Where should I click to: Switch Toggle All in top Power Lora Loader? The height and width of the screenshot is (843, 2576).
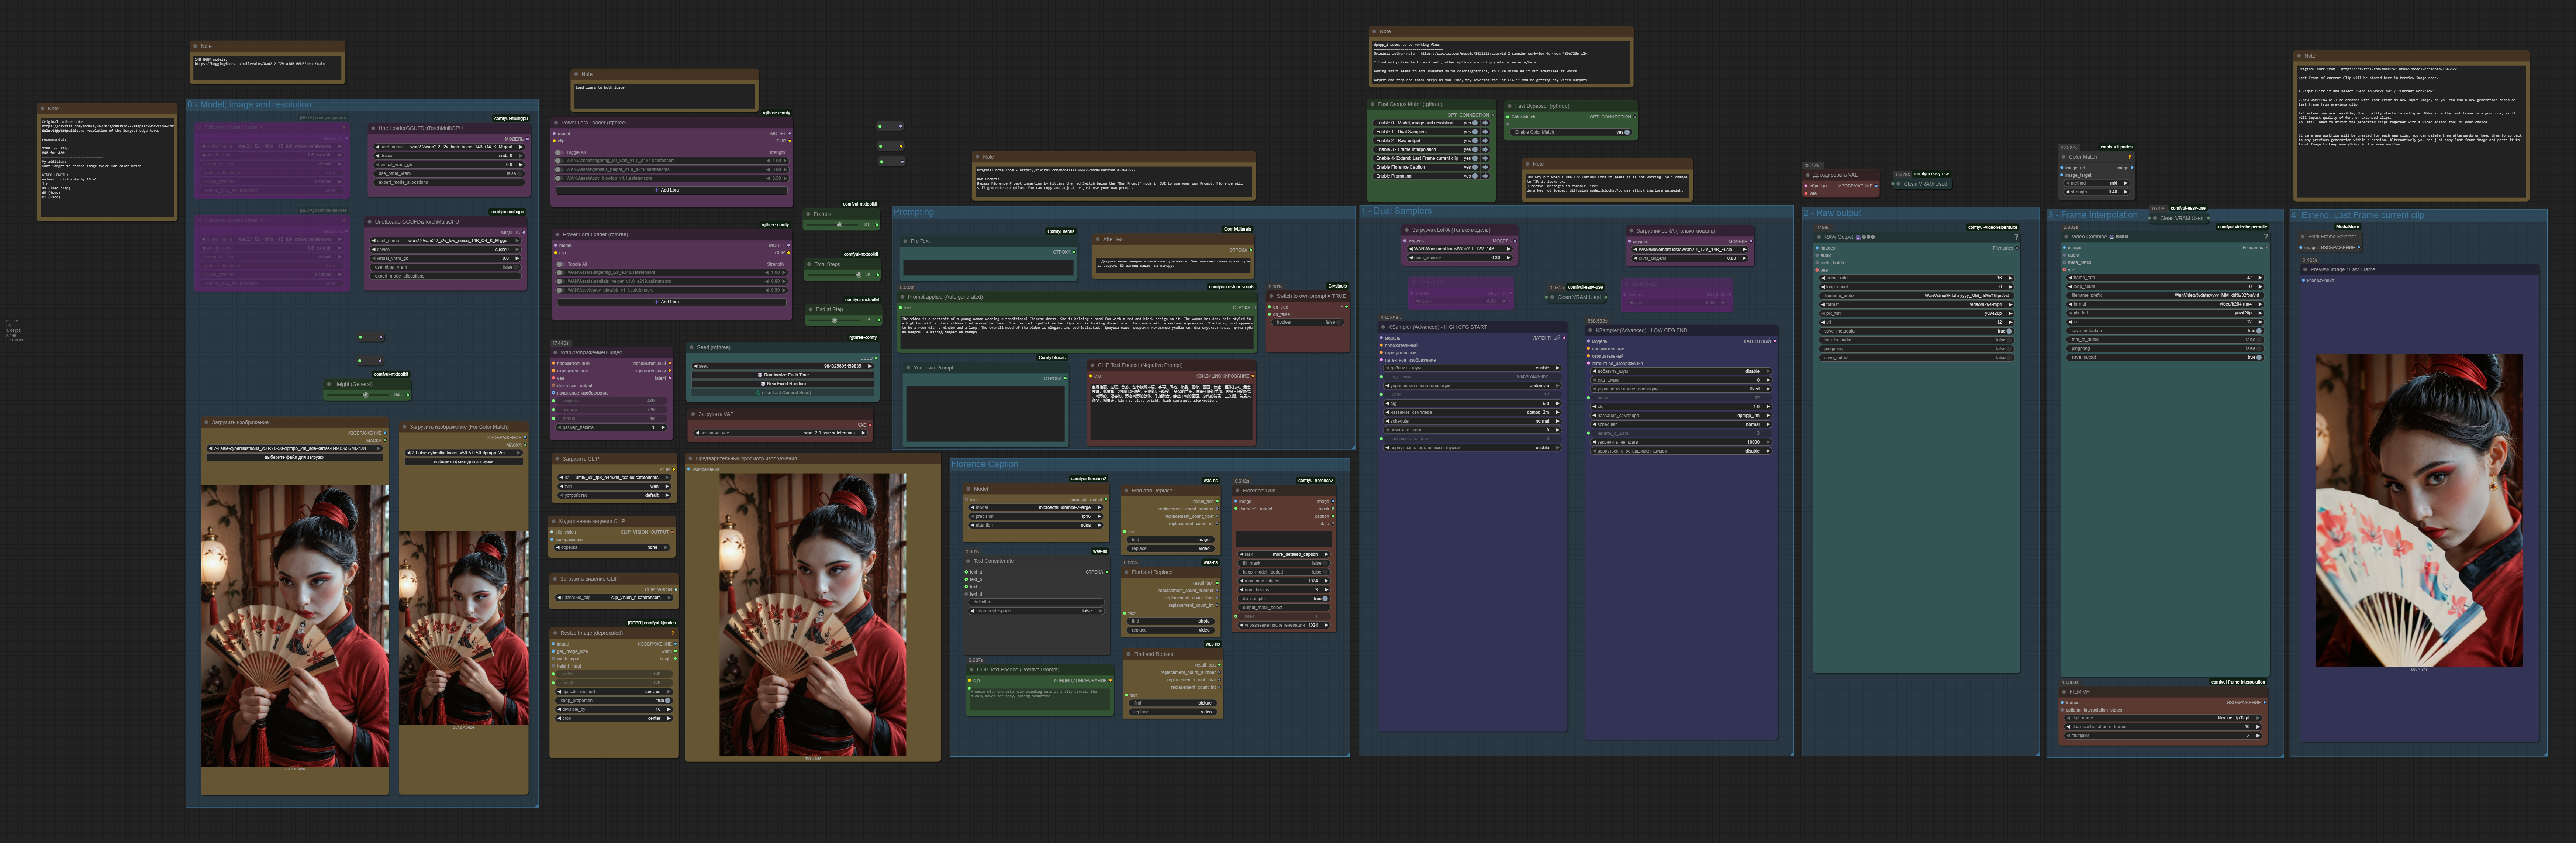560,153
